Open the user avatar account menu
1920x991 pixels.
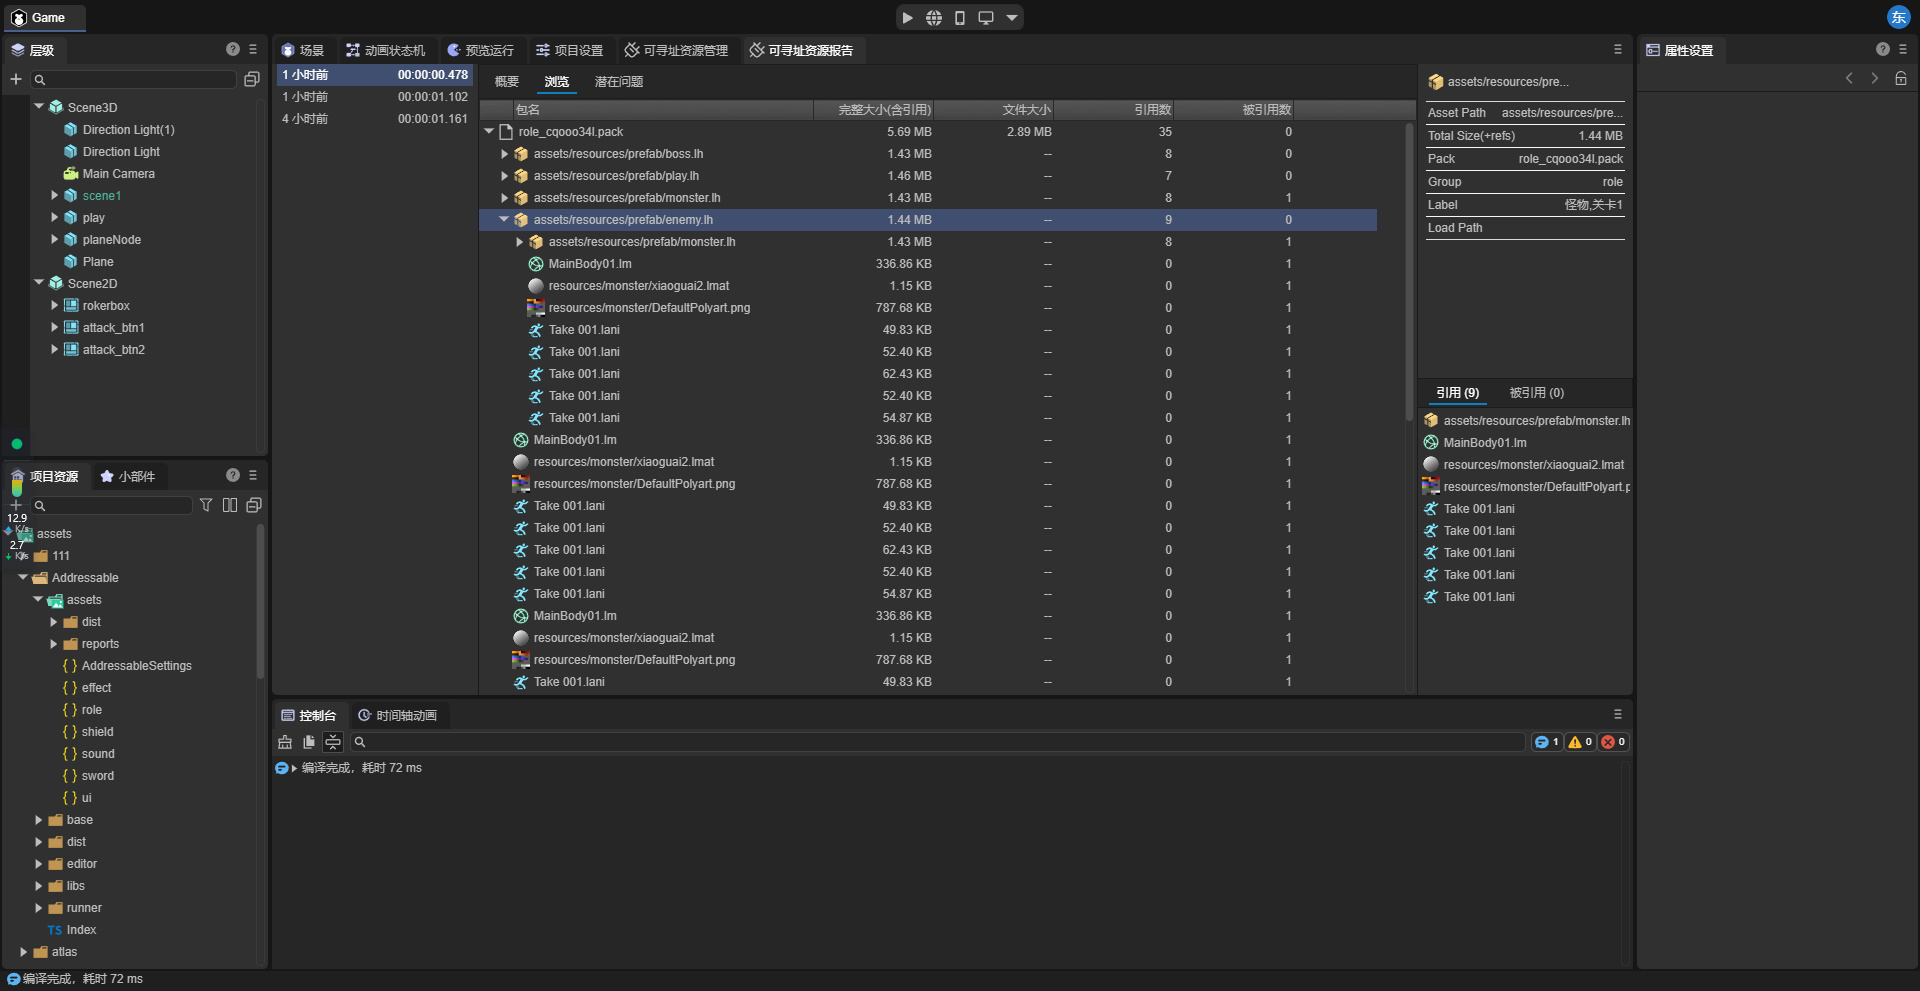(1897, 17)
